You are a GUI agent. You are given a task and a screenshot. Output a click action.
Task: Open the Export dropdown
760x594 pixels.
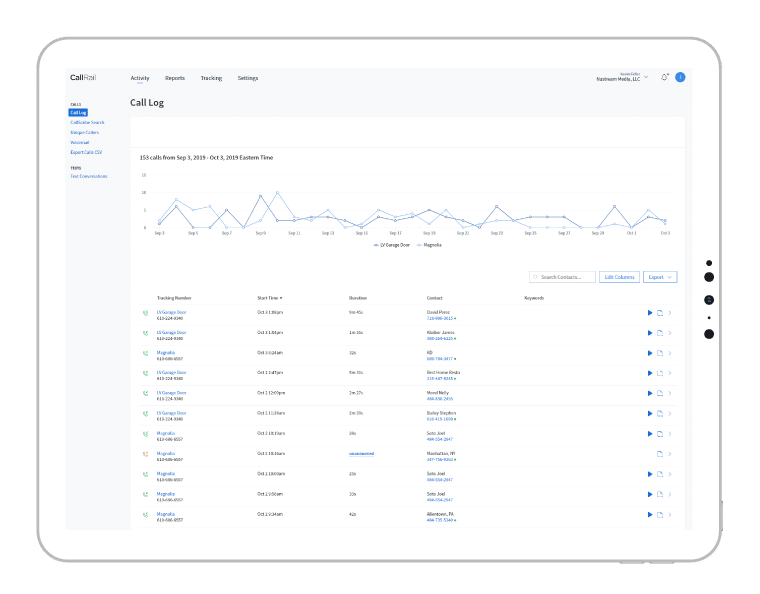(x=660, y=277)
